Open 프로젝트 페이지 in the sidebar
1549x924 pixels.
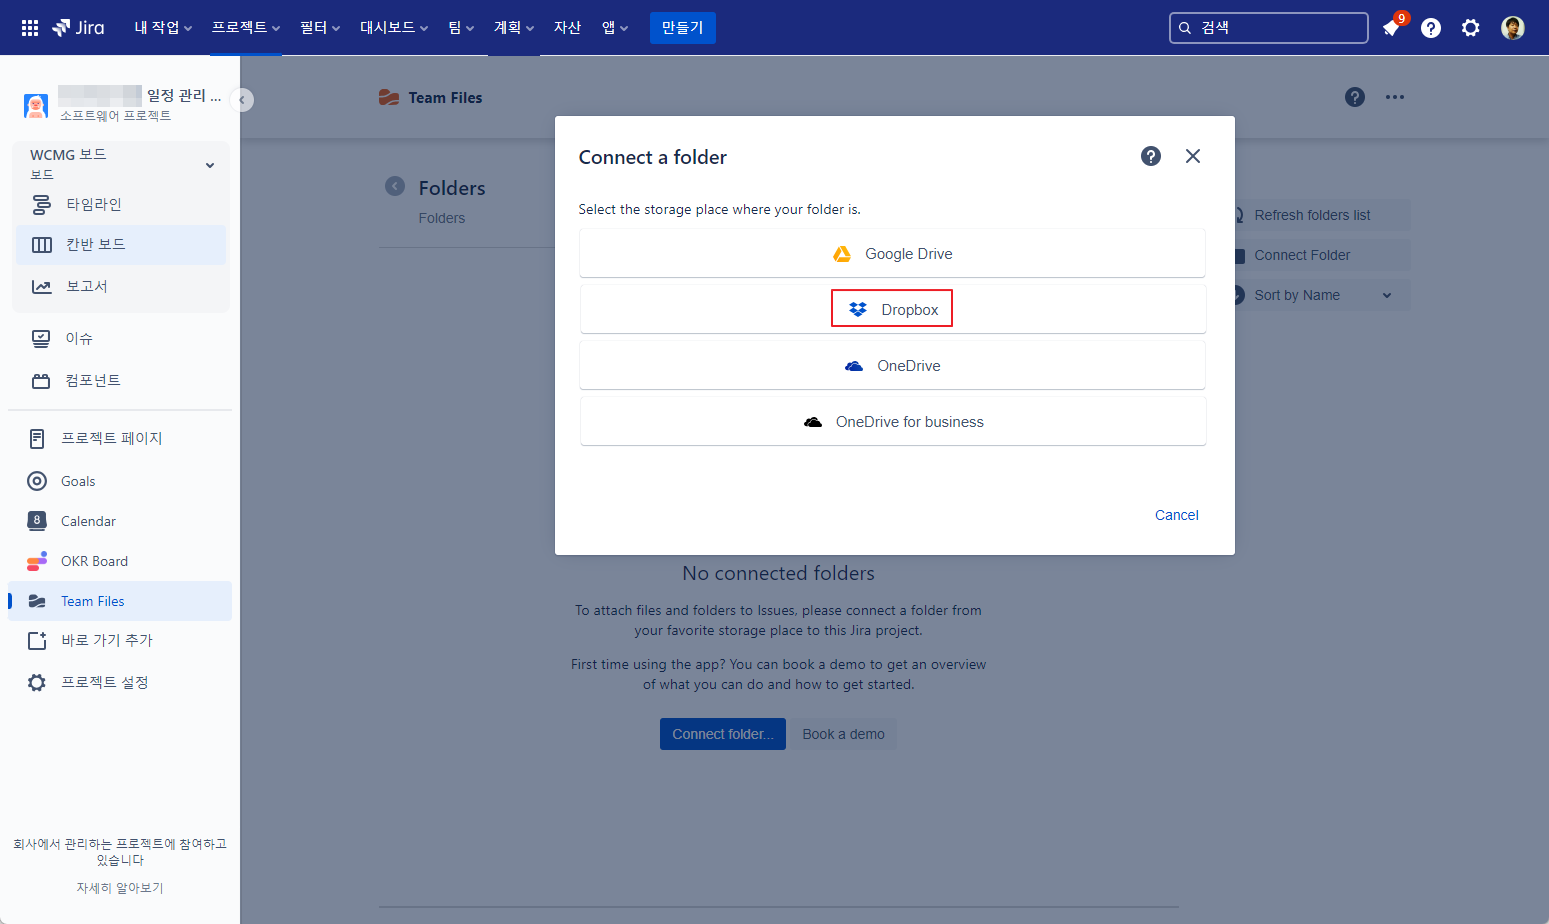click(x=120, y=438)
